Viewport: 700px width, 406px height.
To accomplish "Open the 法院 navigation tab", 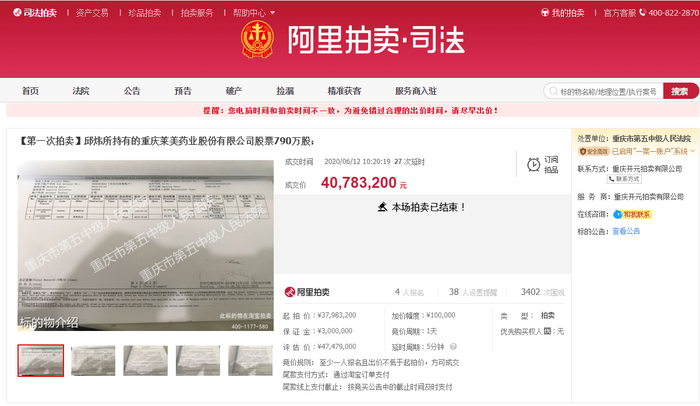I will (81, 91).
